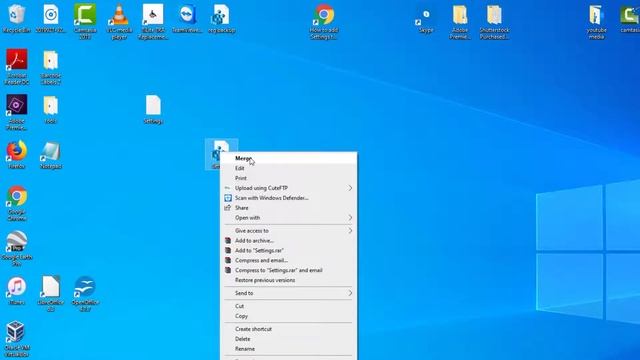The image size is (640, 360).
Task: Open the Notepad desktop shortcut
Action: (x=51, y=154)
